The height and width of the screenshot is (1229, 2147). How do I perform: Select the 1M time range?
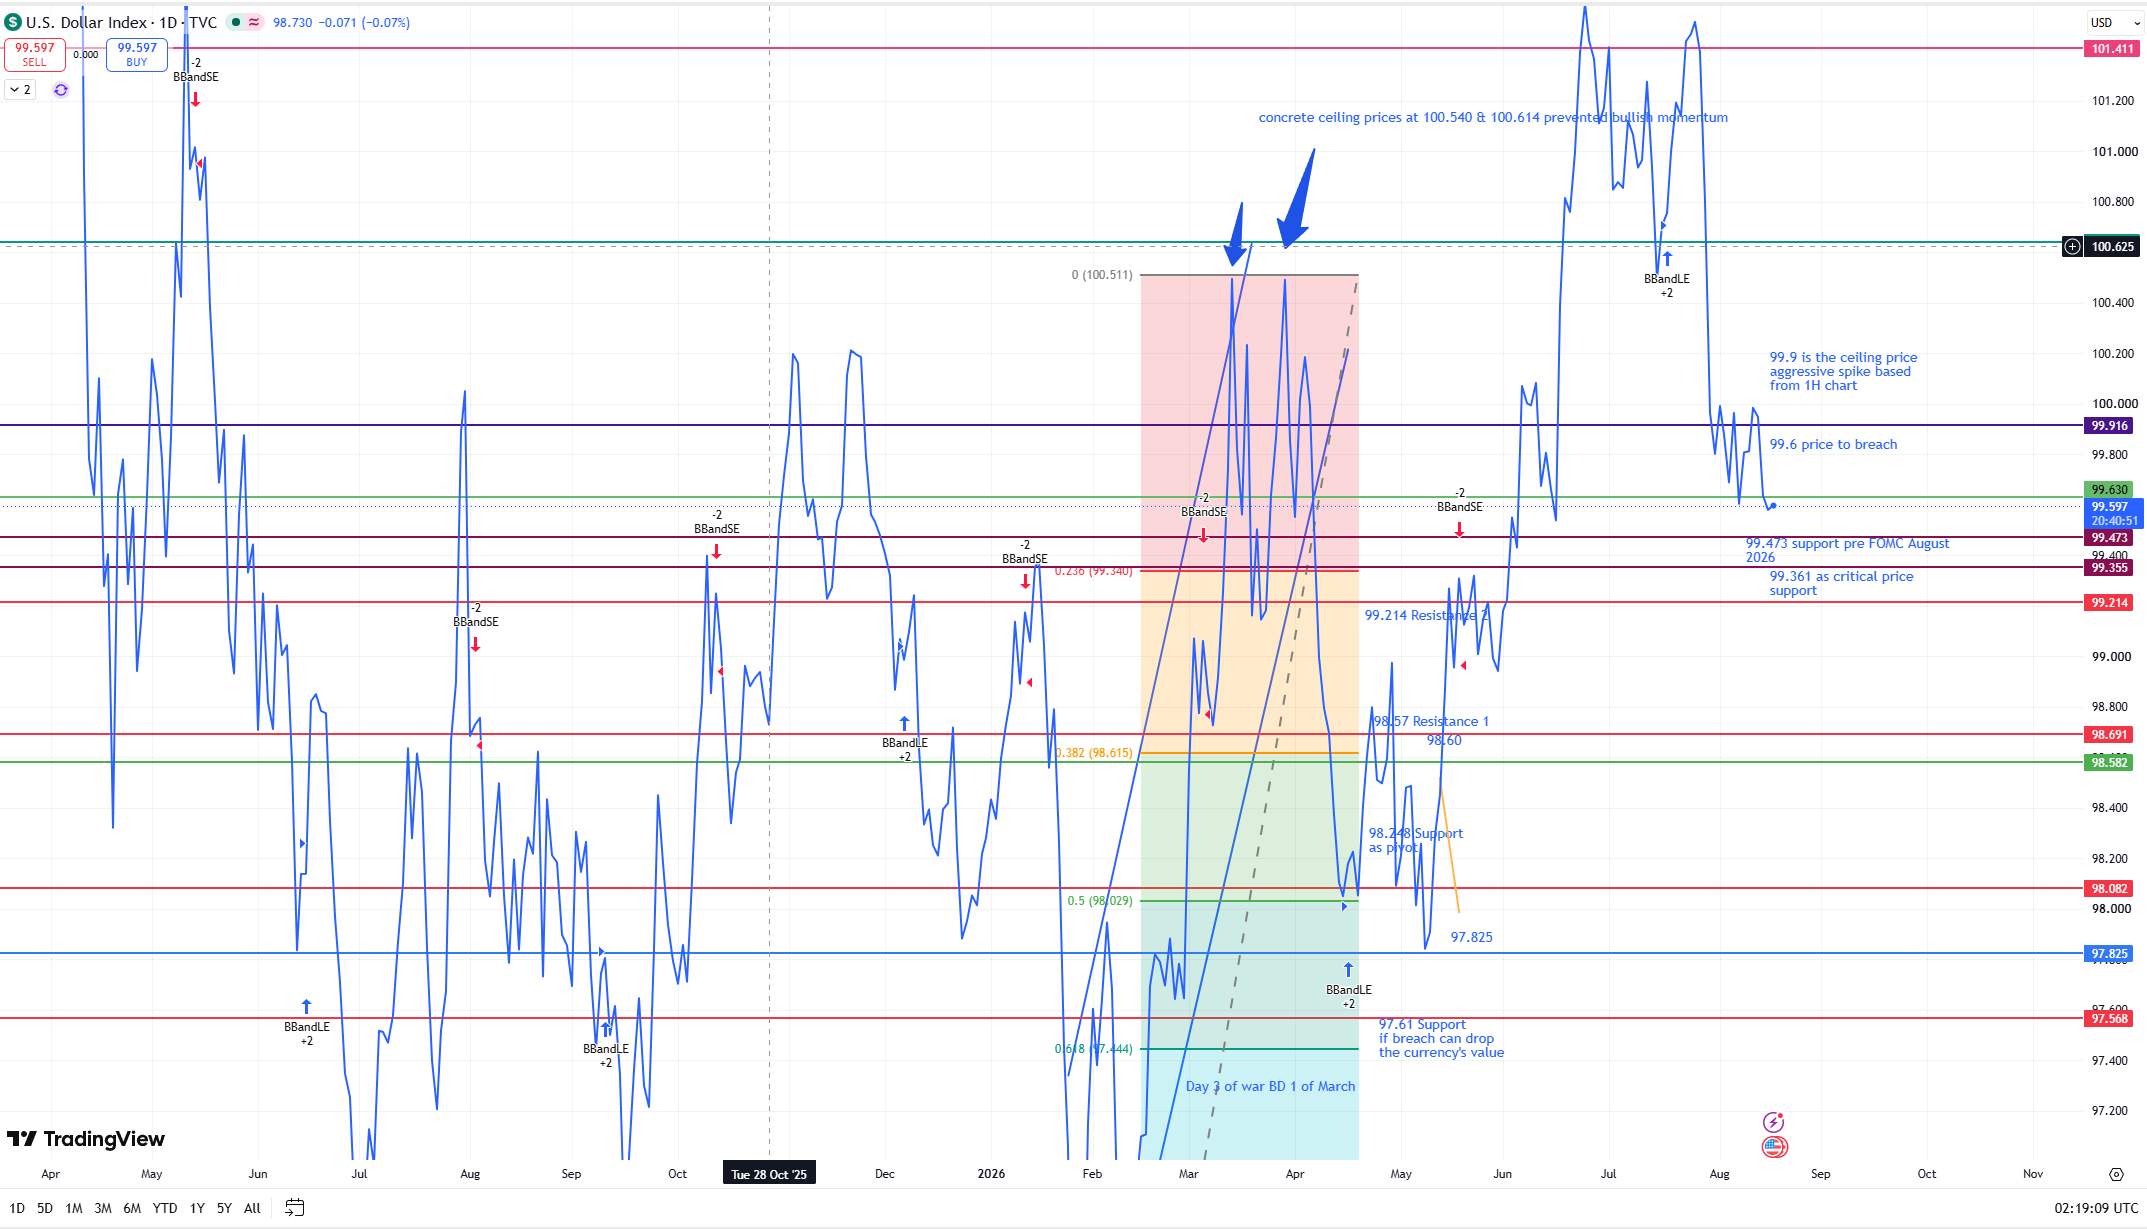coord(74,1208)
